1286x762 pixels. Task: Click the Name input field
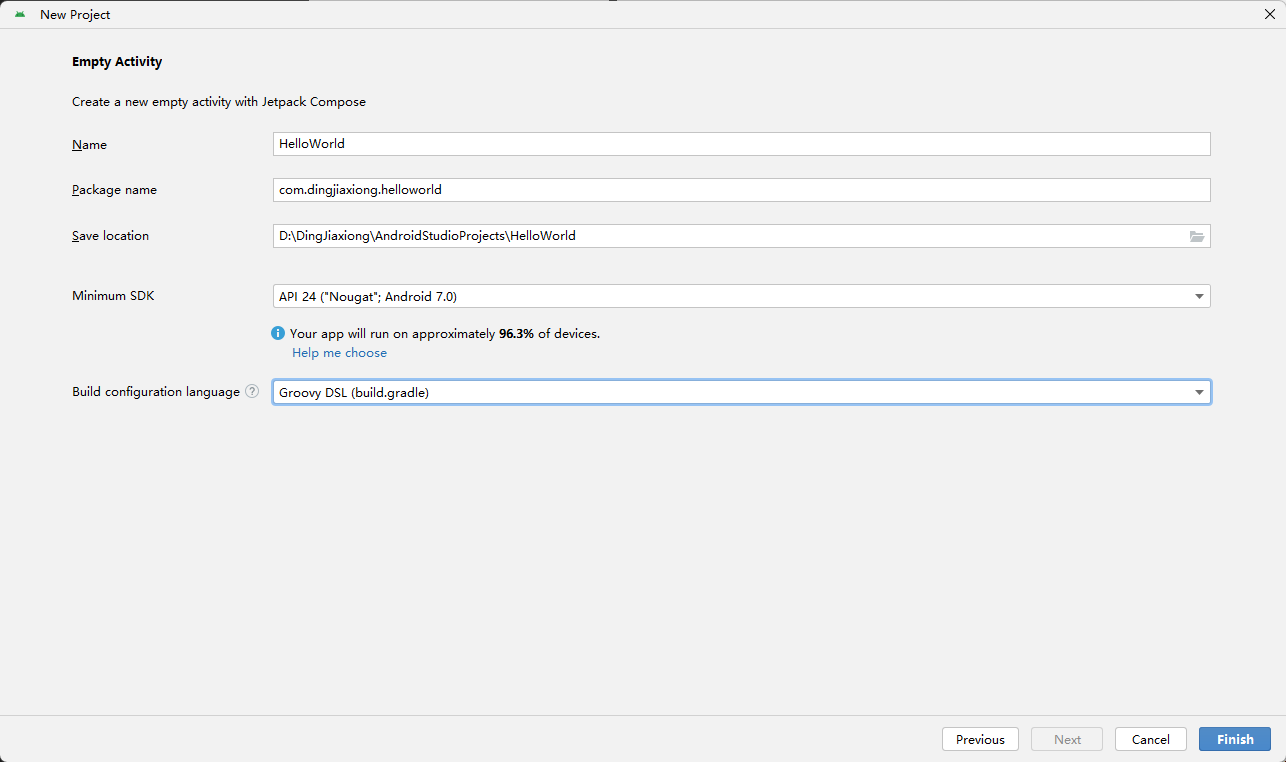click(x=741, y=144)
